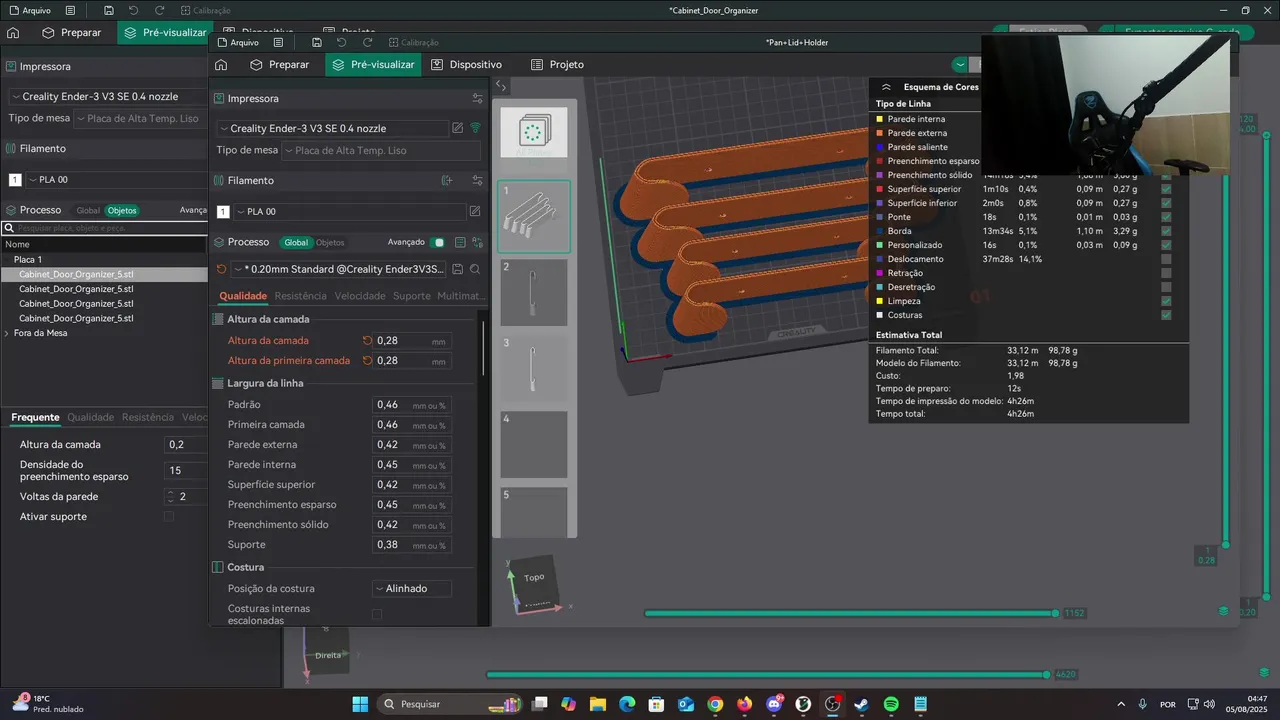The image size is (1280, 720).
Task: Open filament settings sliders icon beside Filamento
Action: click(477, 180)
